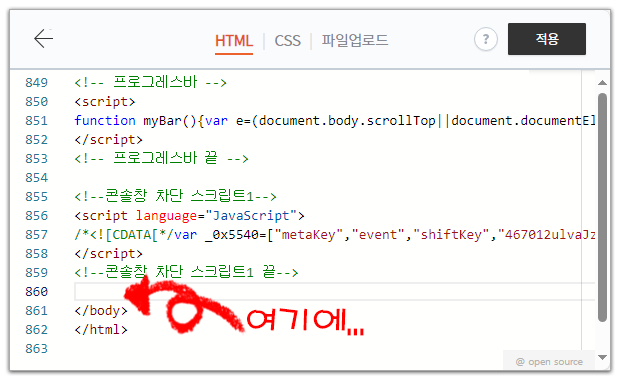
Task: Click line number 854
Action: (x=36, y=178)
